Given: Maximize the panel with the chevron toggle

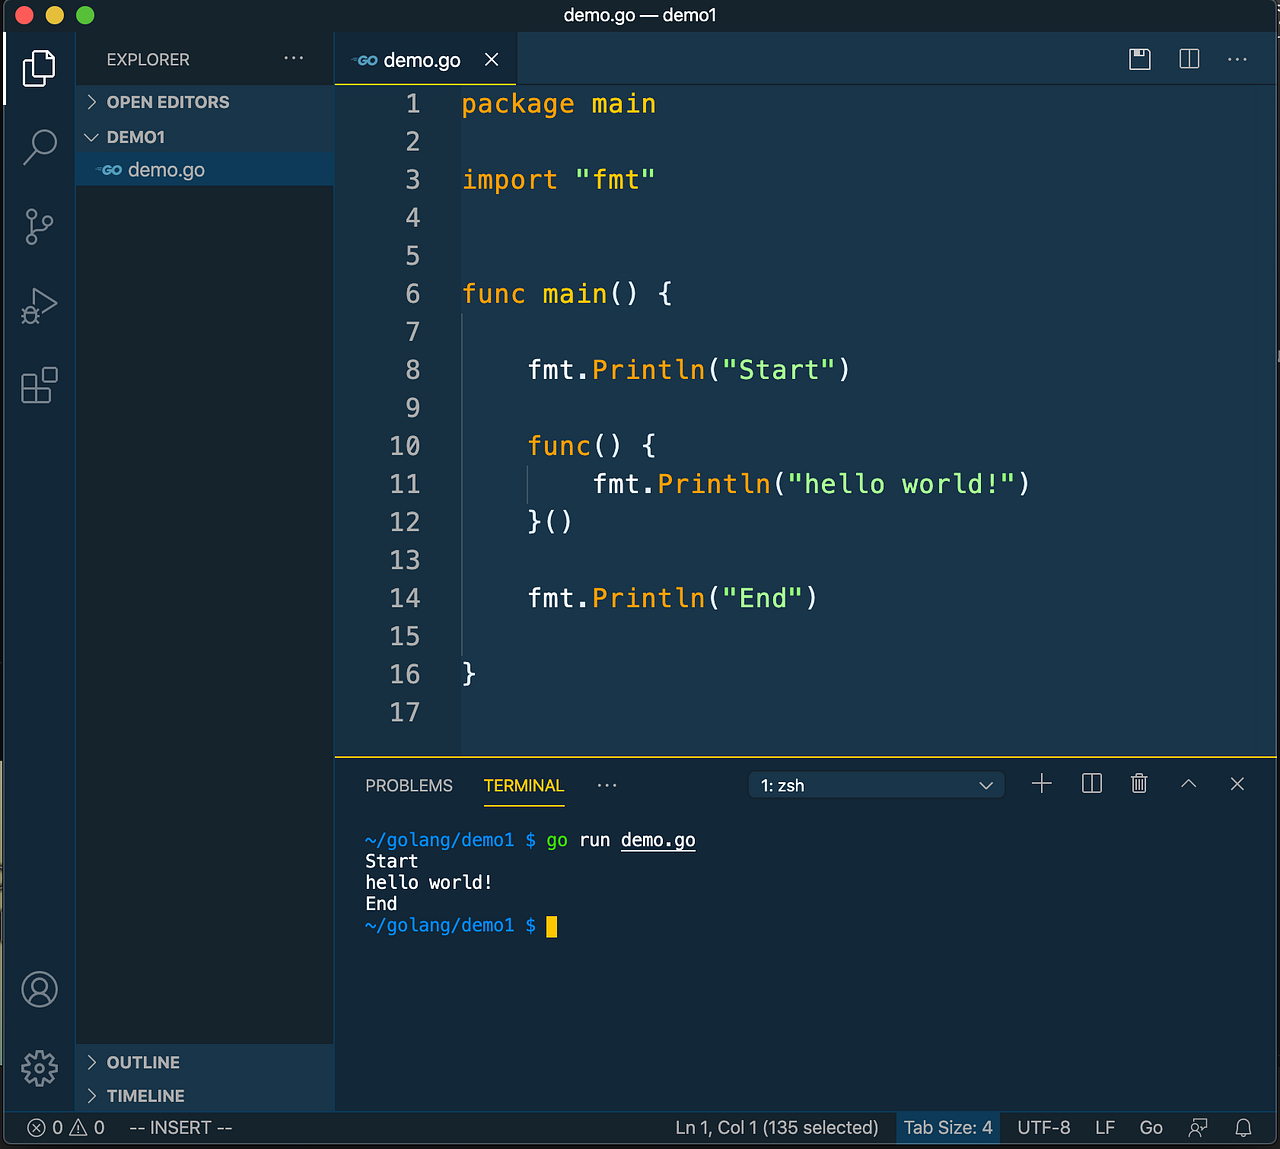Looking at the screenshot, I should 1188,783.
